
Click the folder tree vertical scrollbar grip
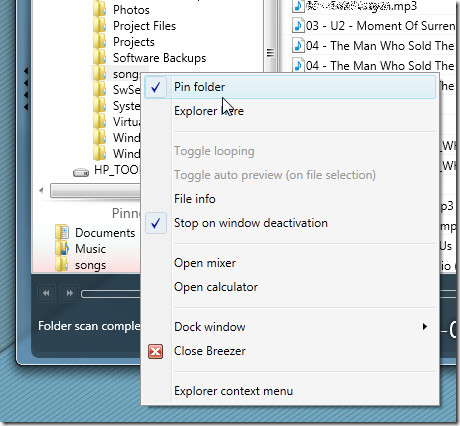coord(270,53)
